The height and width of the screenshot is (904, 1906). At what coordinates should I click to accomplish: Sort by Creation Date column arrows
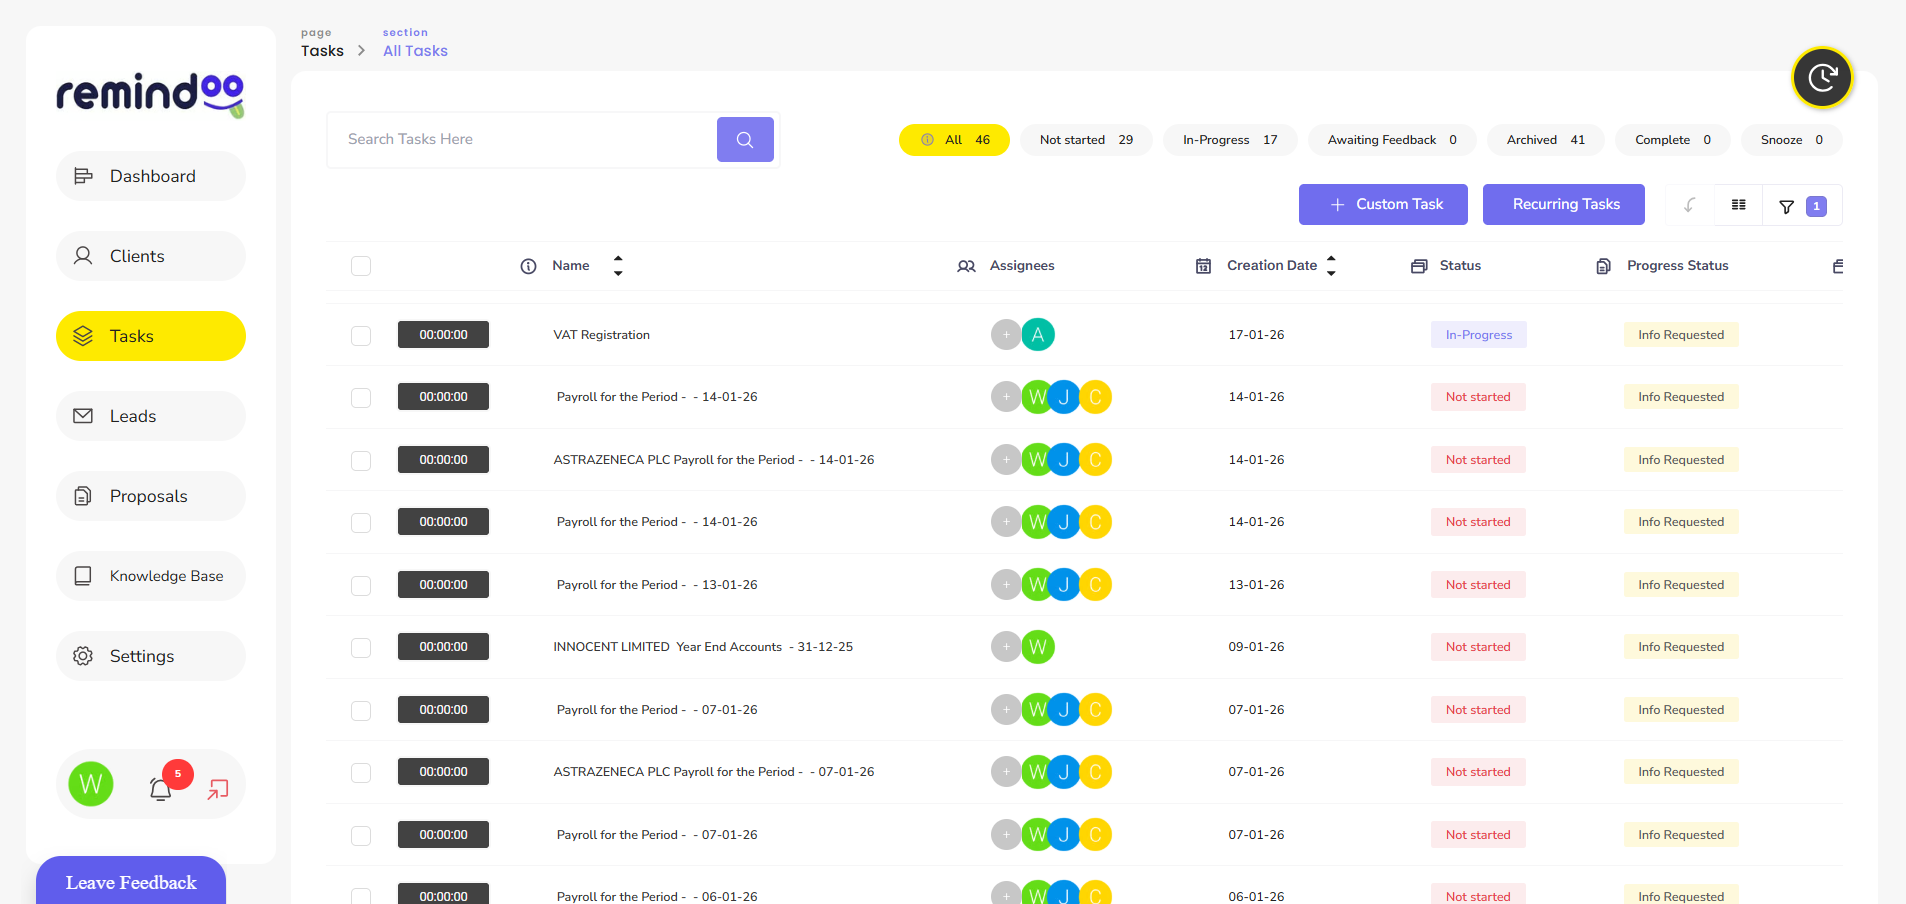coord(1331,266)
